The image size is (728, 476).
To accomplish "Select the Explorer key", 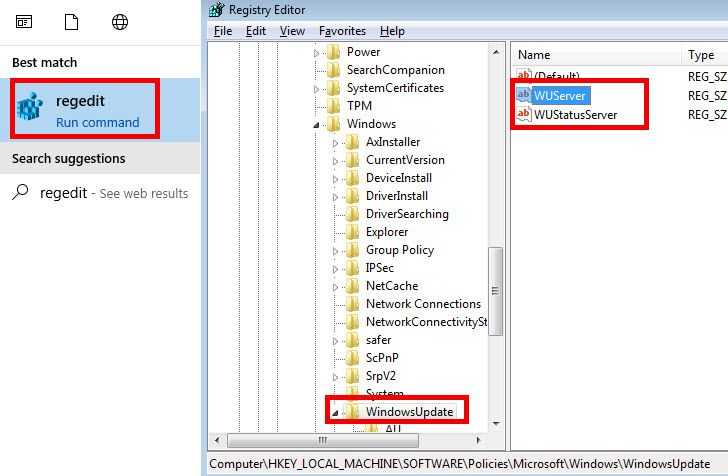I will (387, 232).
